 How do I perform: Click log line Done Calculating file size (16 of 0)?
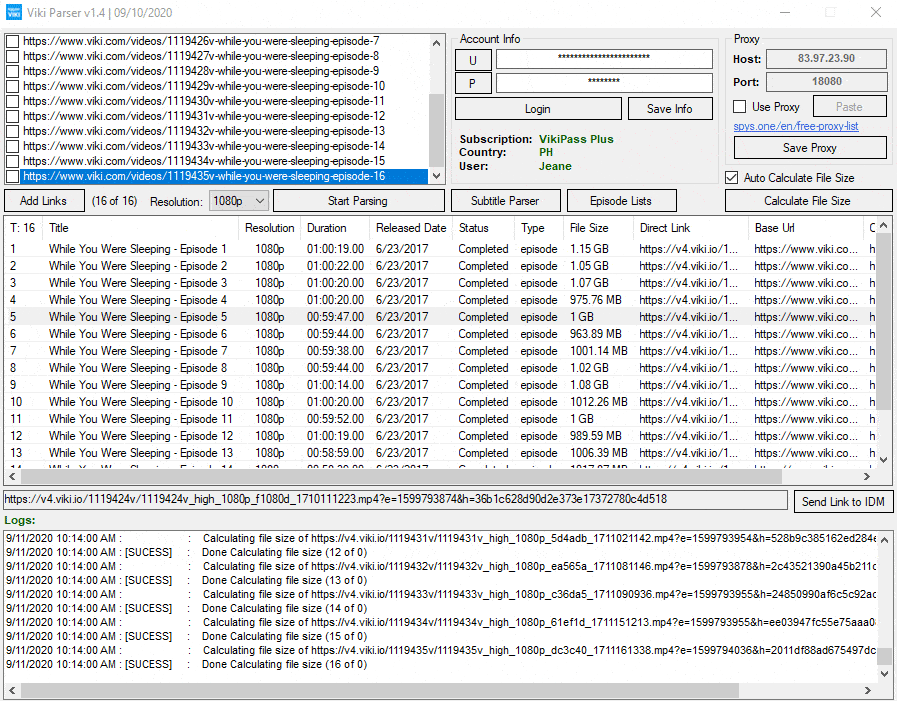284,664
